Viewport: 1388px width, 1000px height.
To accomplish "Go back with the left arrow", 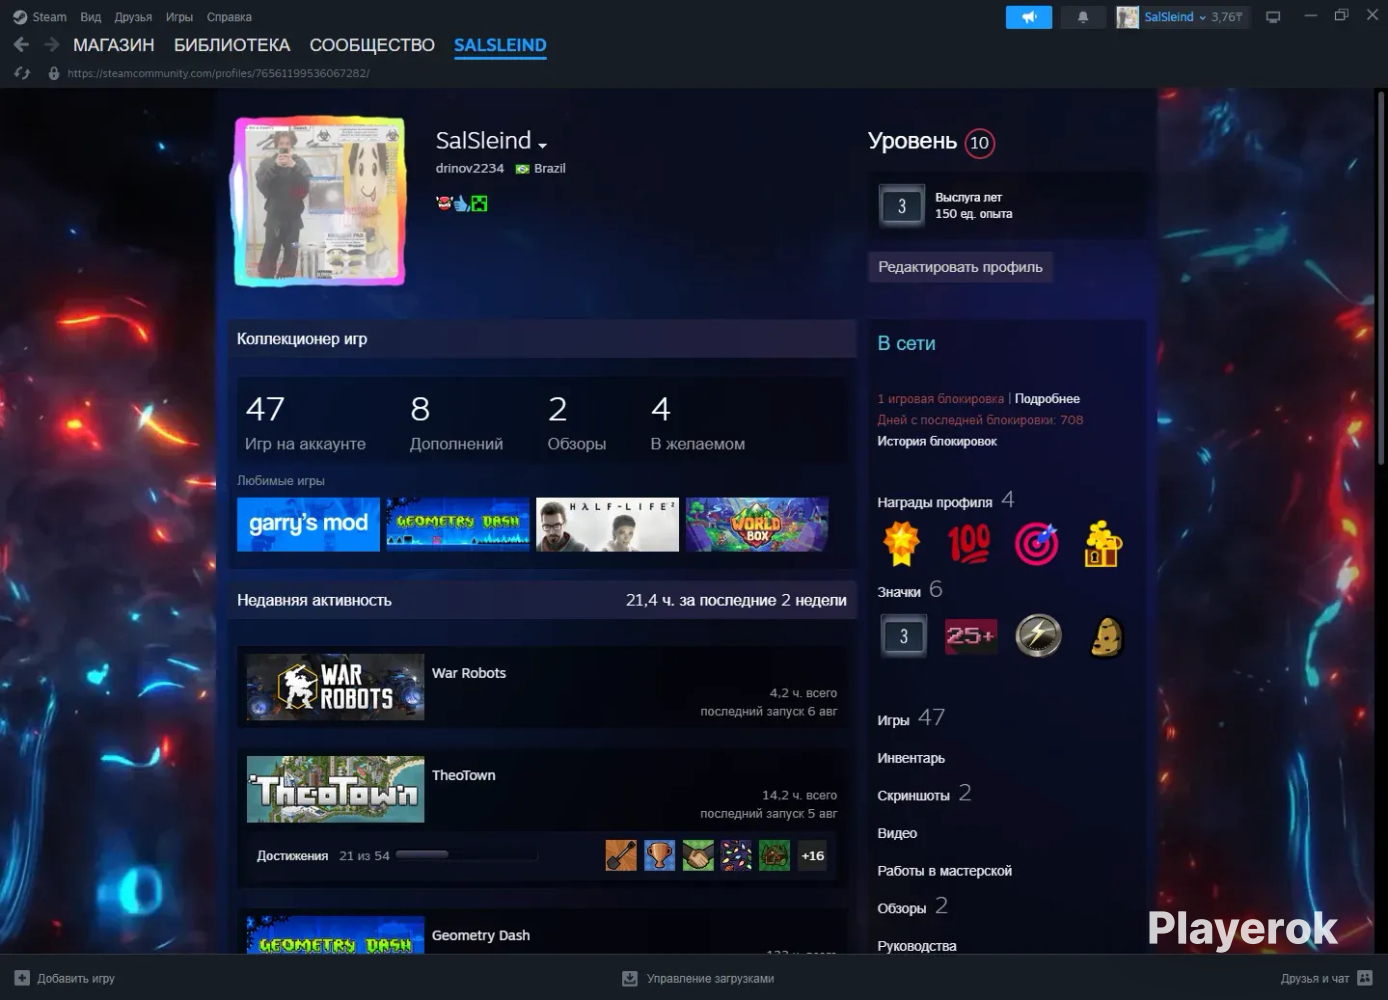I will (x=21, y=45).
